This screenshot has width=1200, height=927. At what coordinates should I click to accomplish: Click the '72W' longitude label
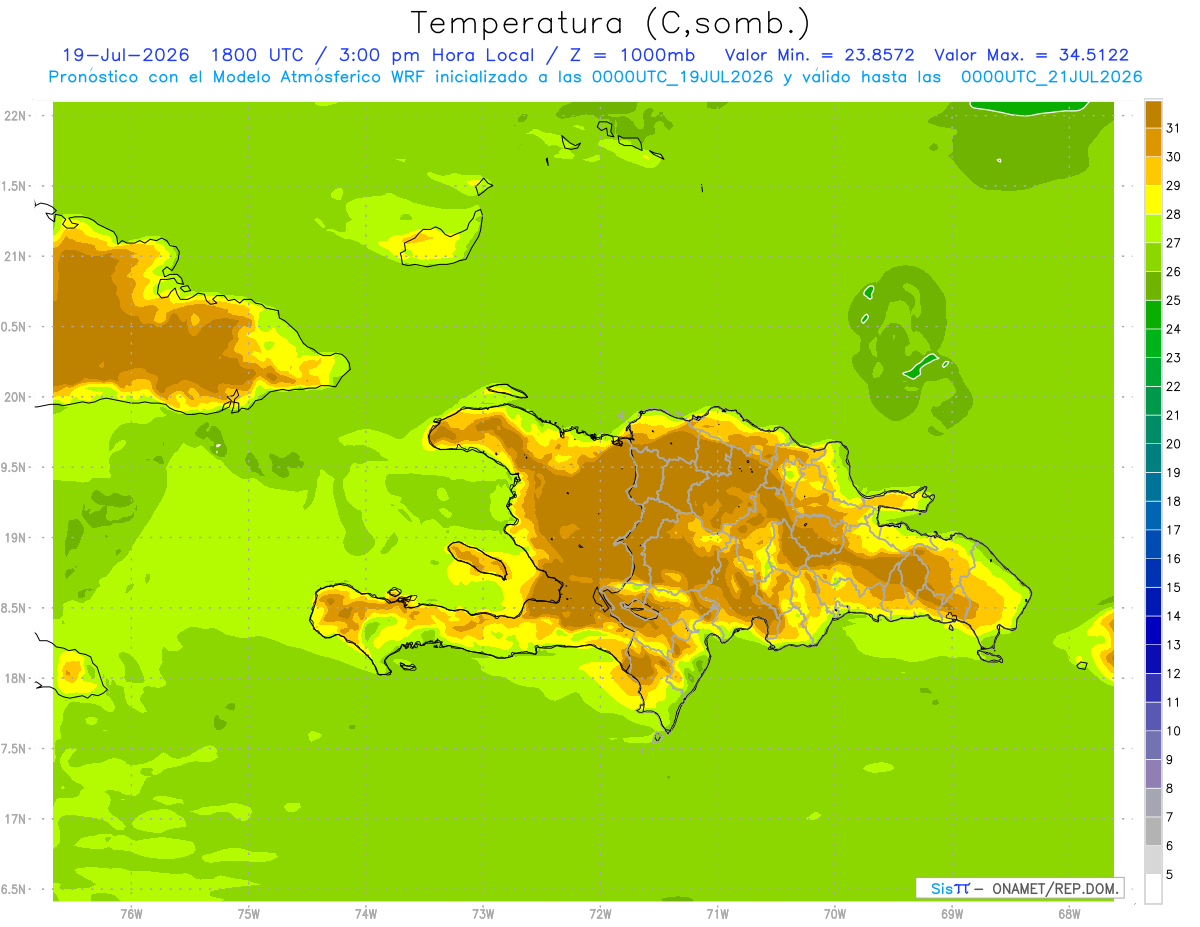[600, 914]
